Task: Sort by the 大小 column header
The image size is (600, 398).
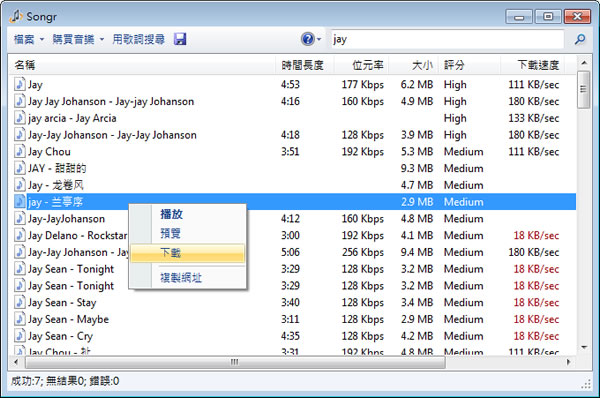Action: 413,65
